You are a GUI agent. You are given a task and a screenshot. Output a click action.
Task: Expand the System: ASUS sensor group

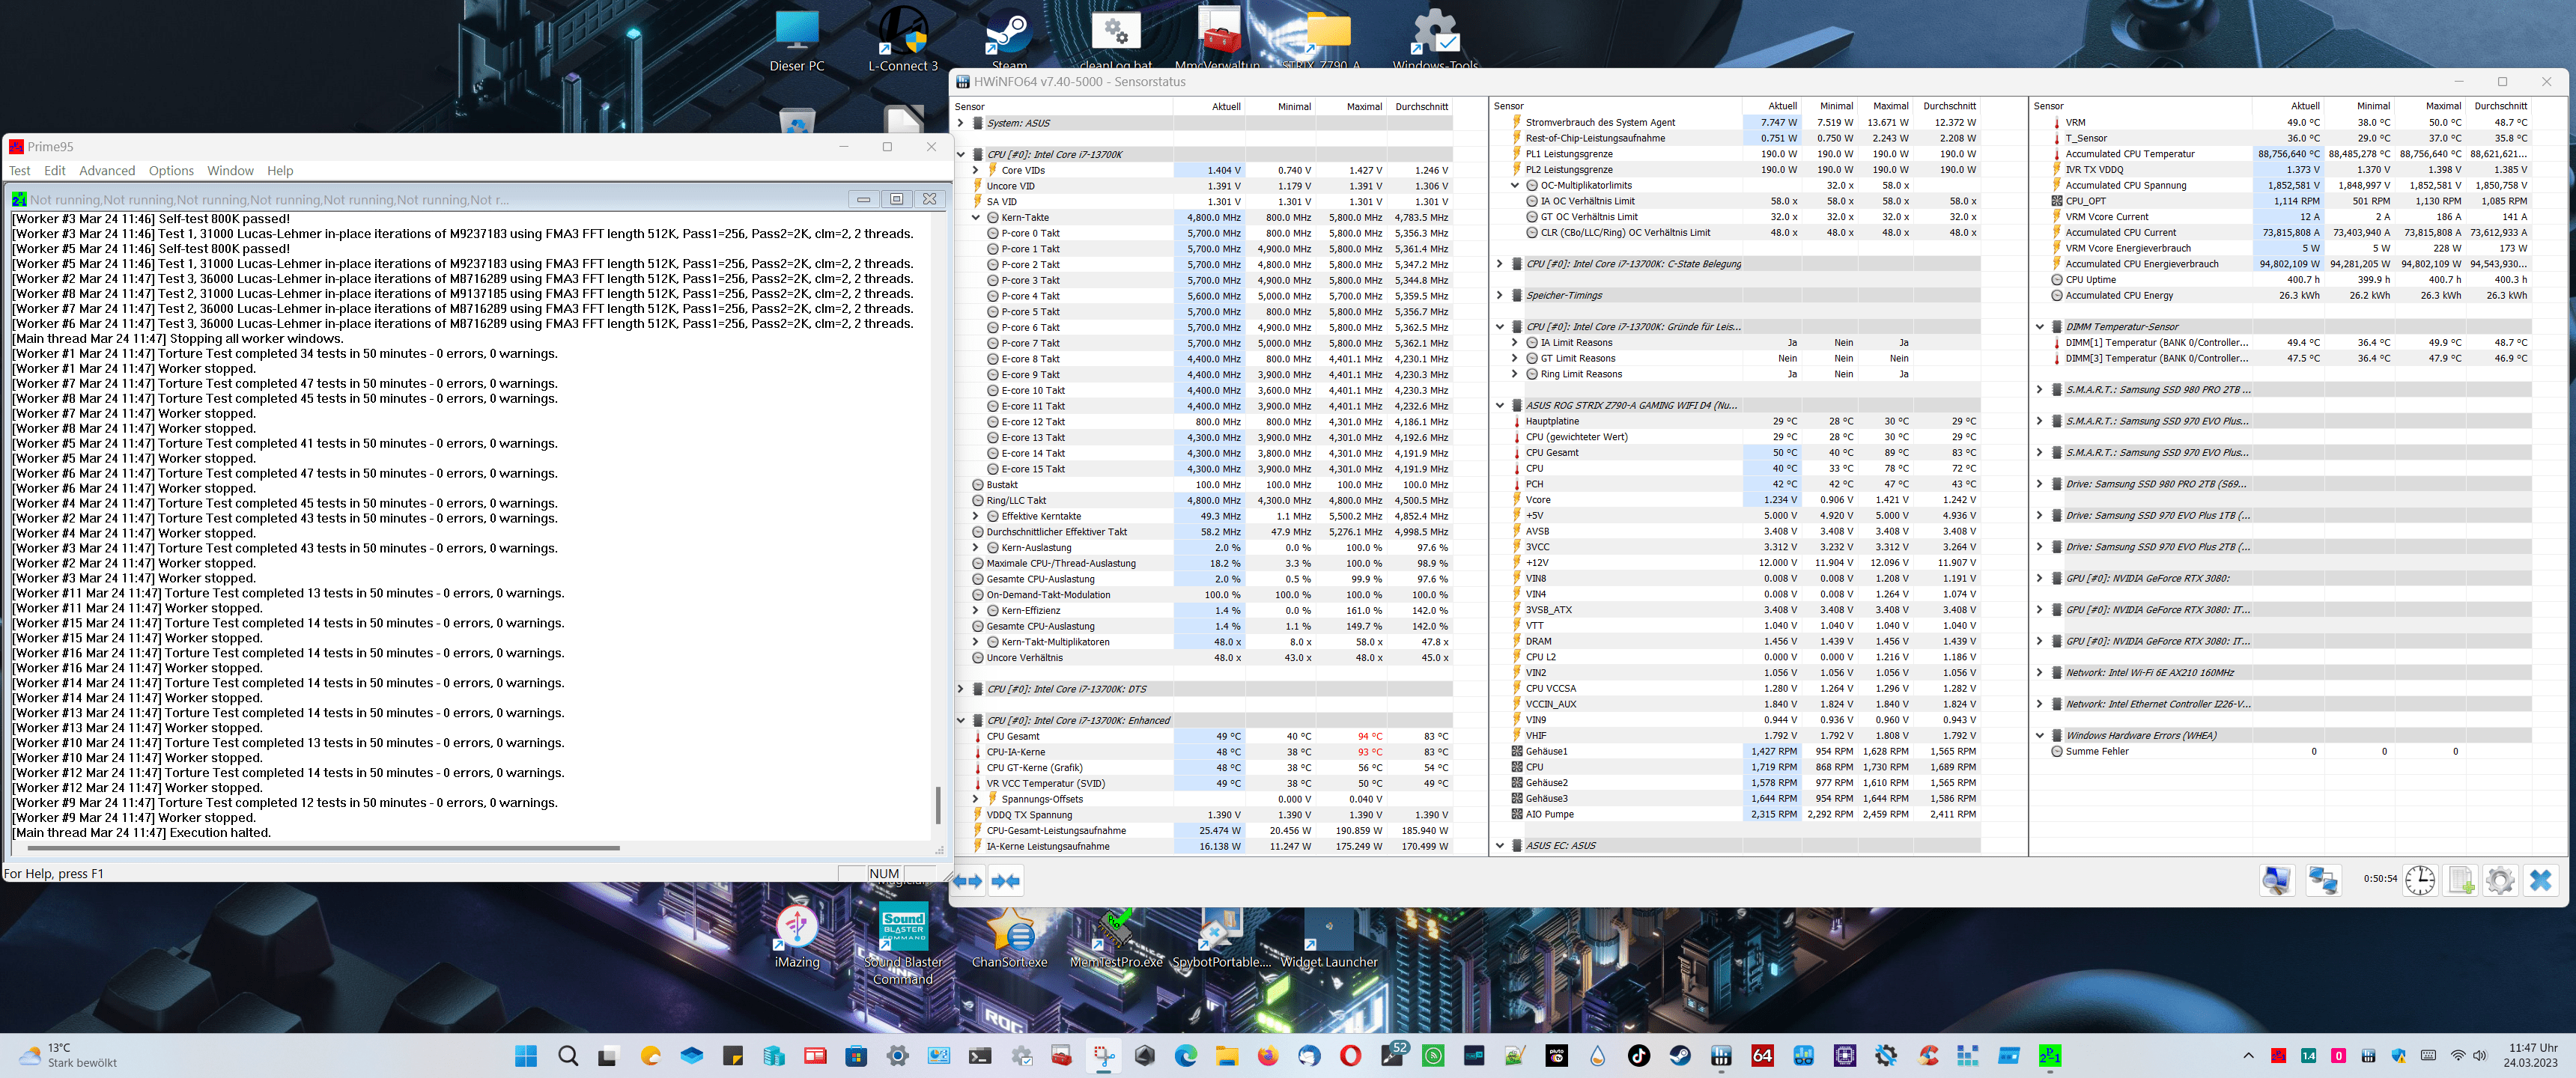click(x=961, y=123)
